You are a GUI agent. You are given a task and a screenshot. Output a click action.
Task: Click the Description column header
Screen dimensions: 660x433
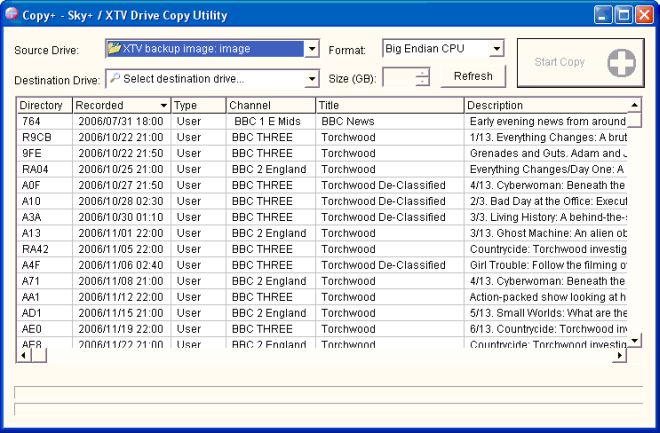[545, 105]
